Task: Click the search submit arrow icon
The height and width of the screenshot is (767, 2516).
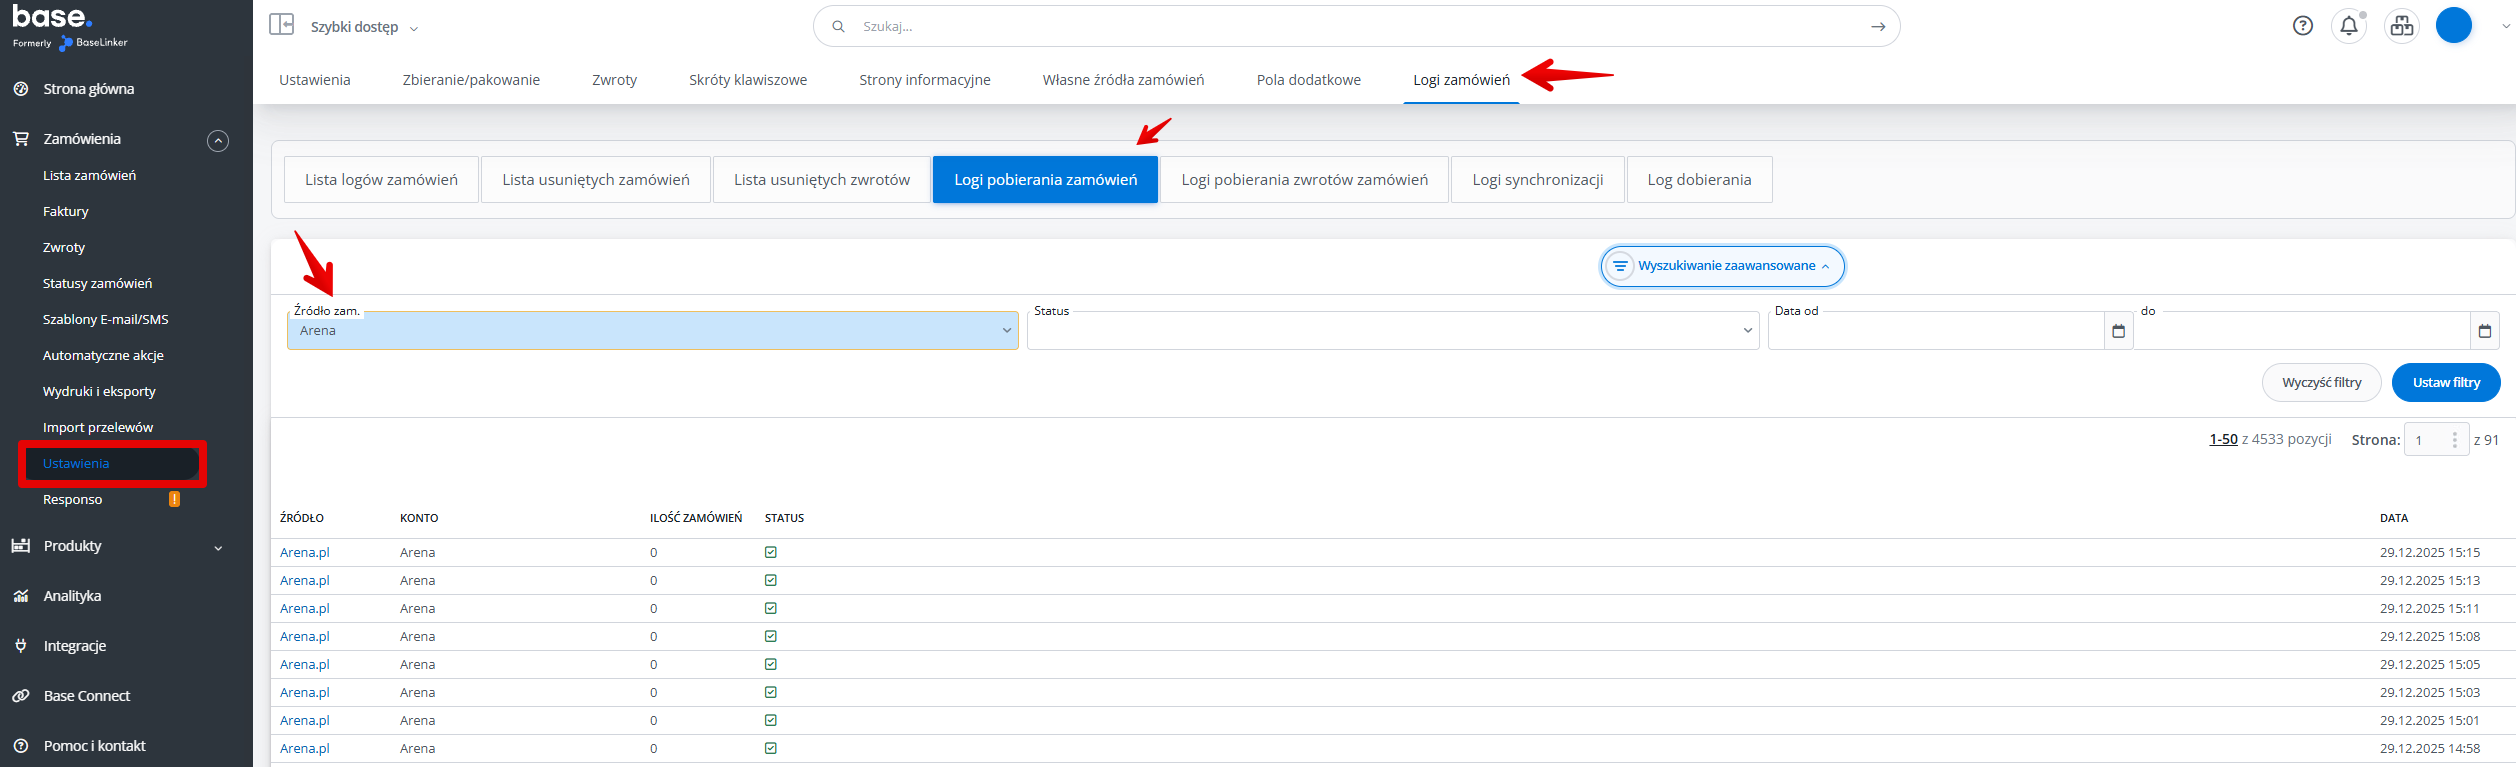Action: pos(1877,27)
